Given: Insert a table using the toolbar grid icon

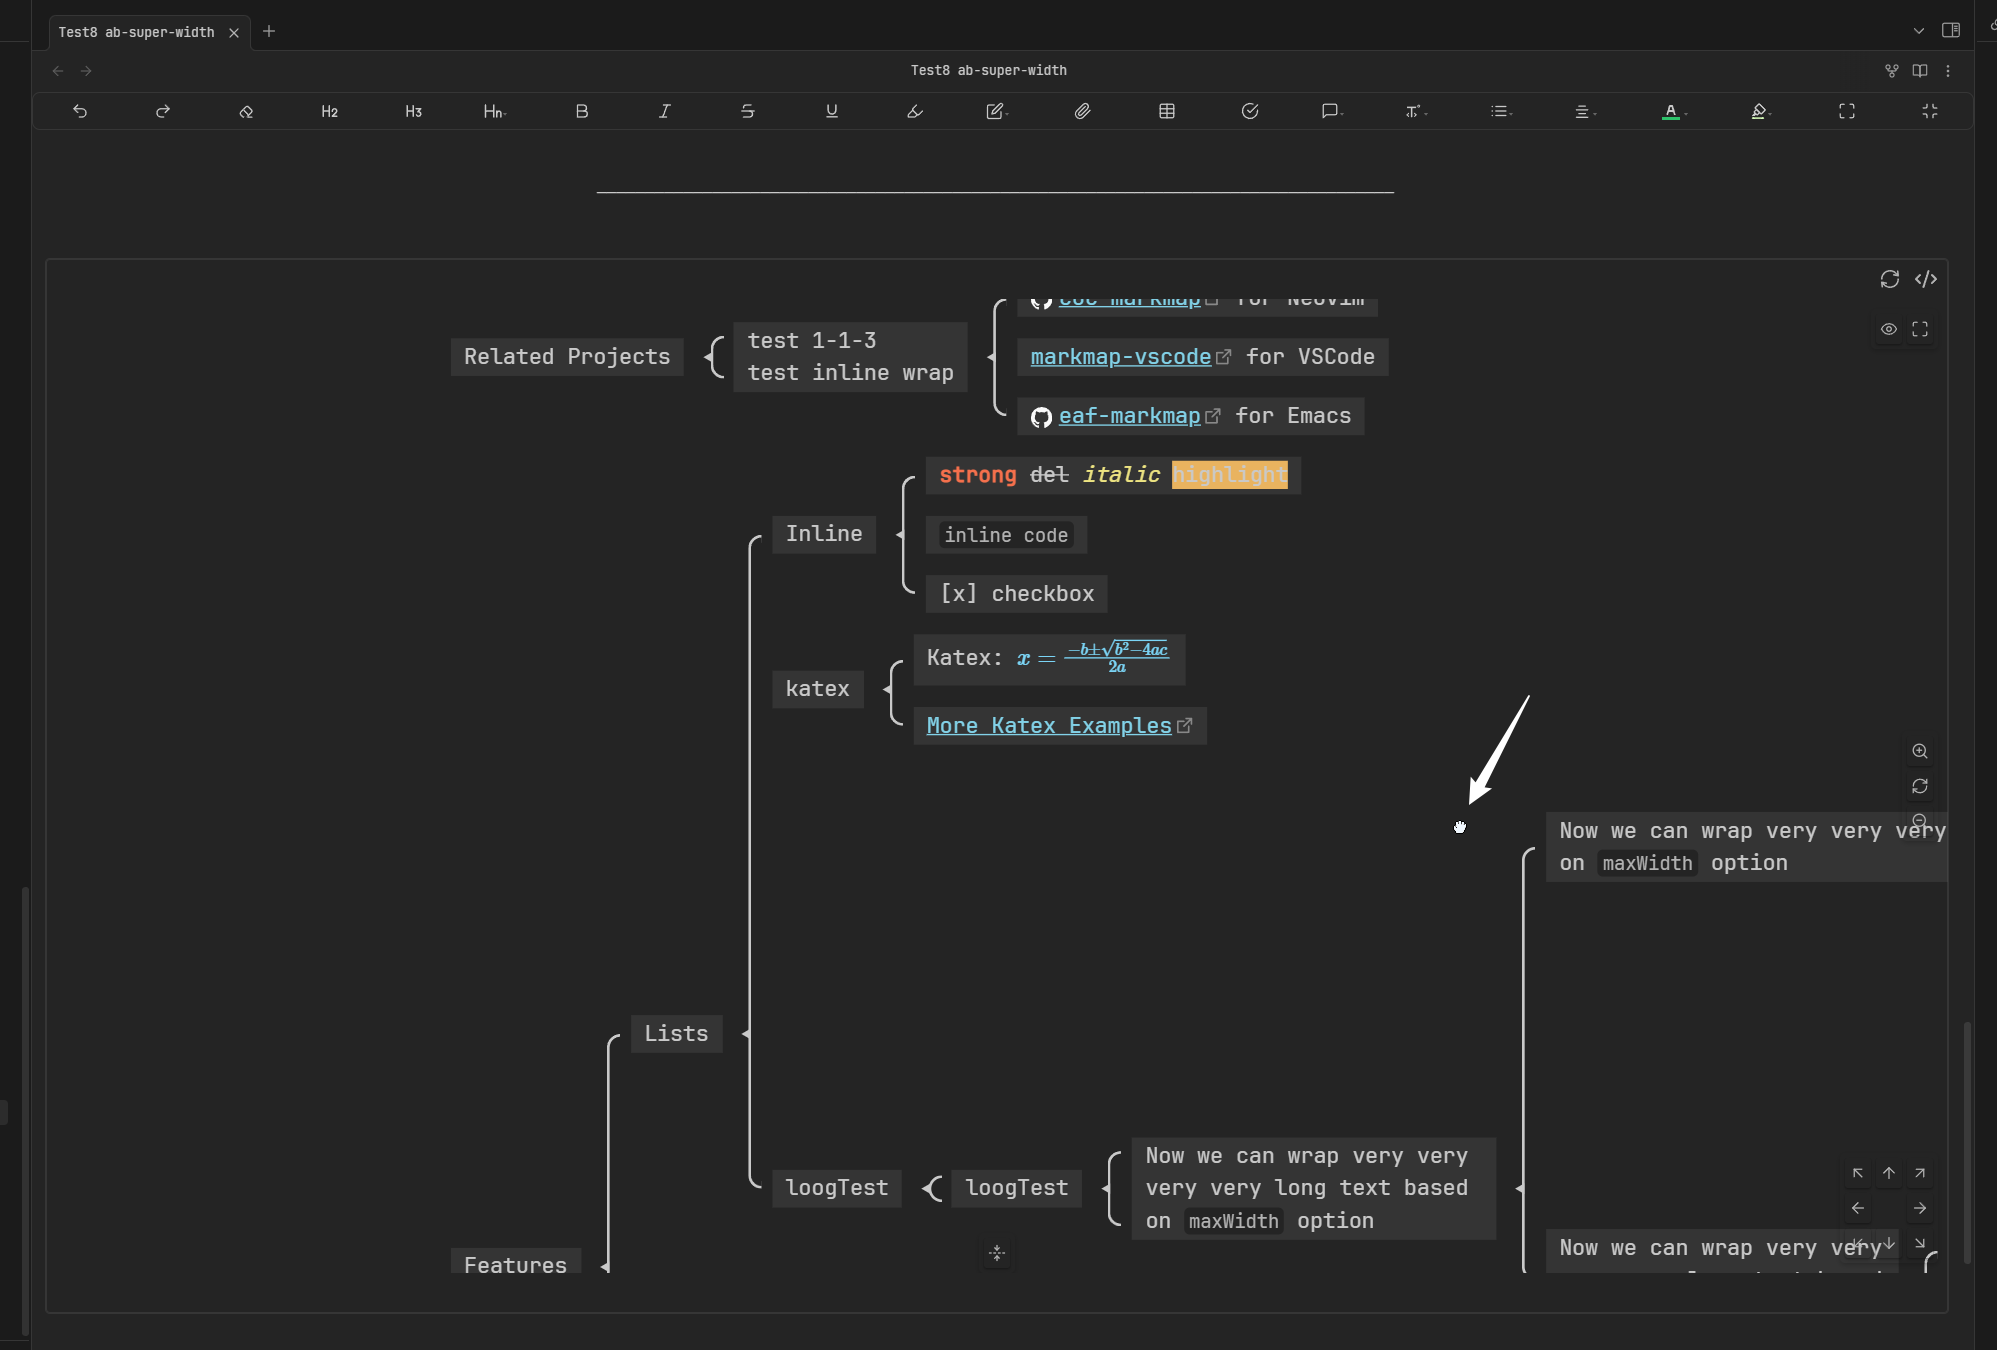Looking at the screenshot, I should (x=1166, y=111).
